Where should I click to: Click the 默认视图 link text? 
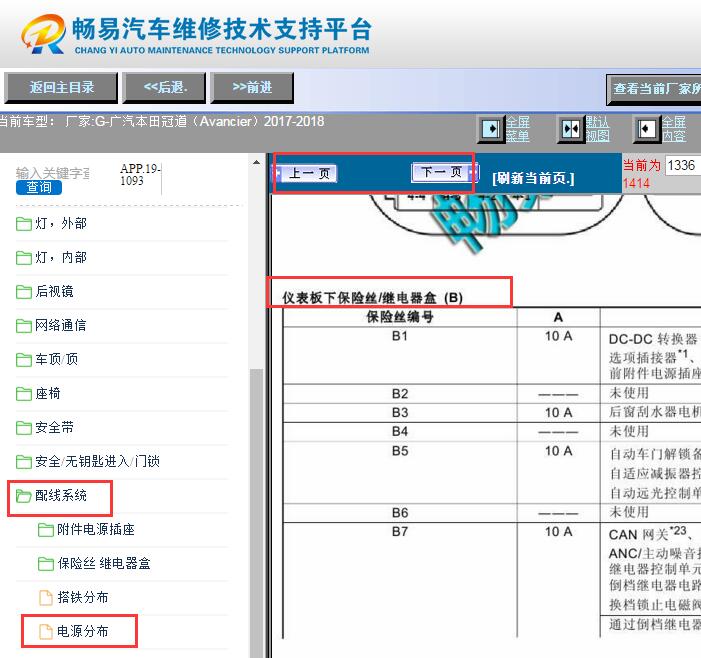[597, 129]
